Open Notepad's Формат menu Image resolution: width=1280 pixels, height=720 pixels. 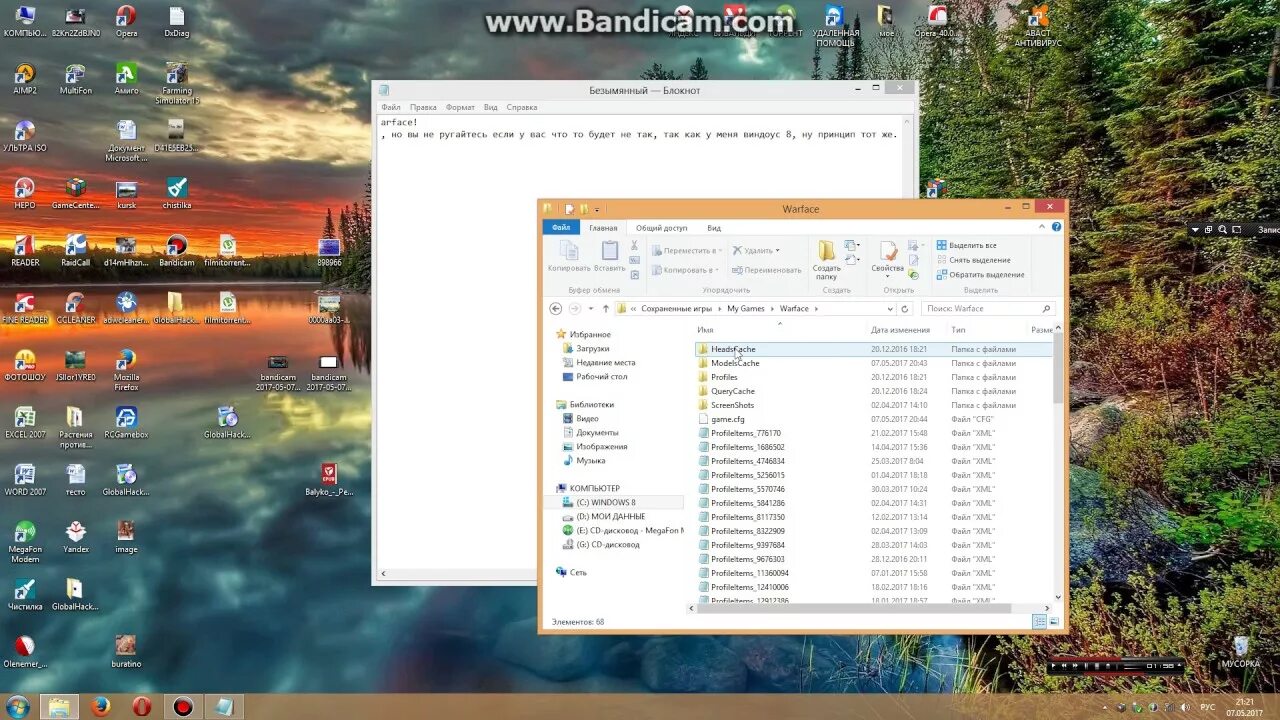[x=460, y=107]
